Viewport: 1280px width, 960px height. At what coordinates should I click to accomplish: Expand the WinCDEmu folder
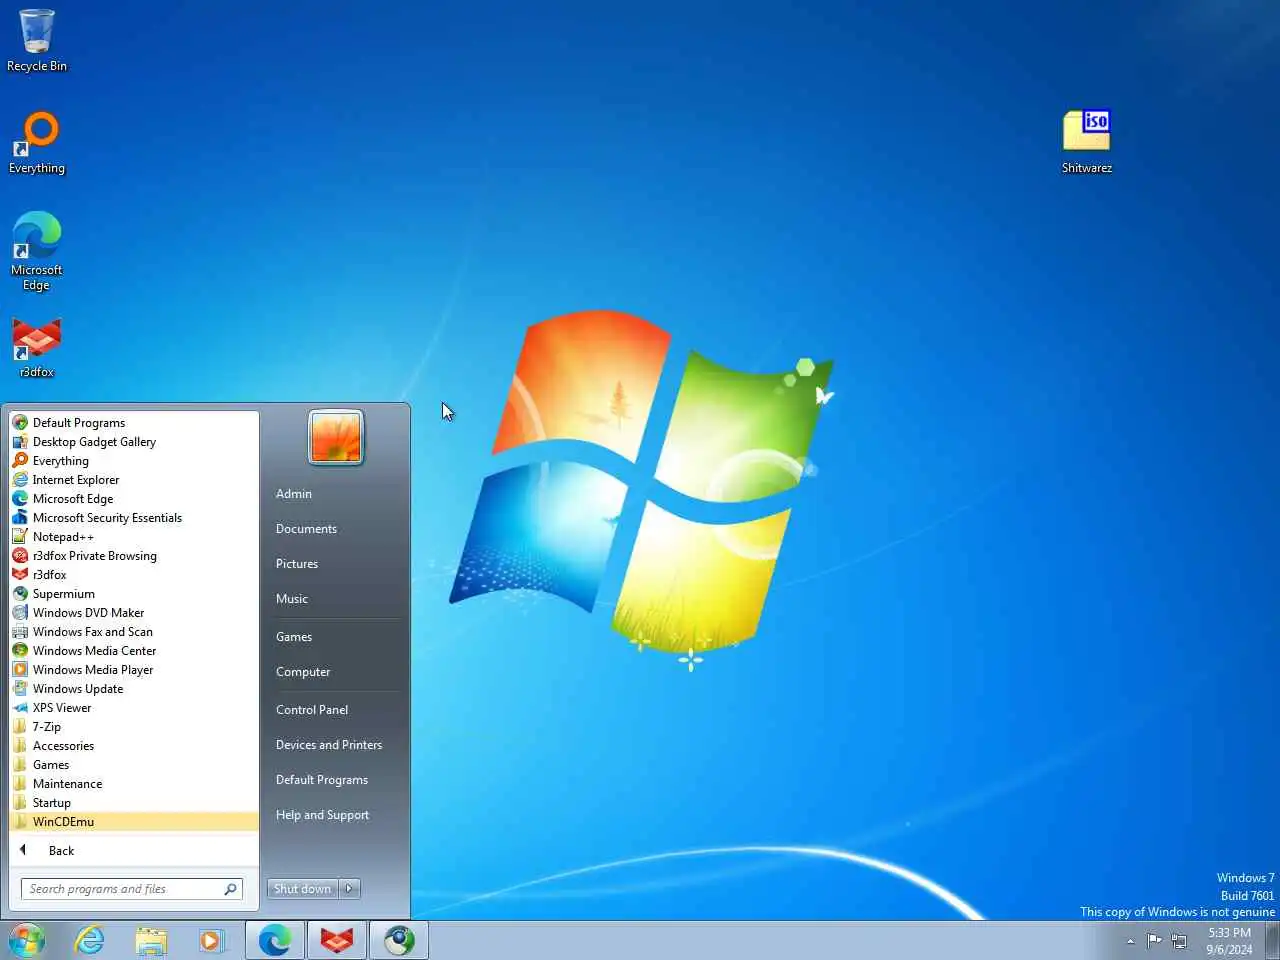point(134,822)
